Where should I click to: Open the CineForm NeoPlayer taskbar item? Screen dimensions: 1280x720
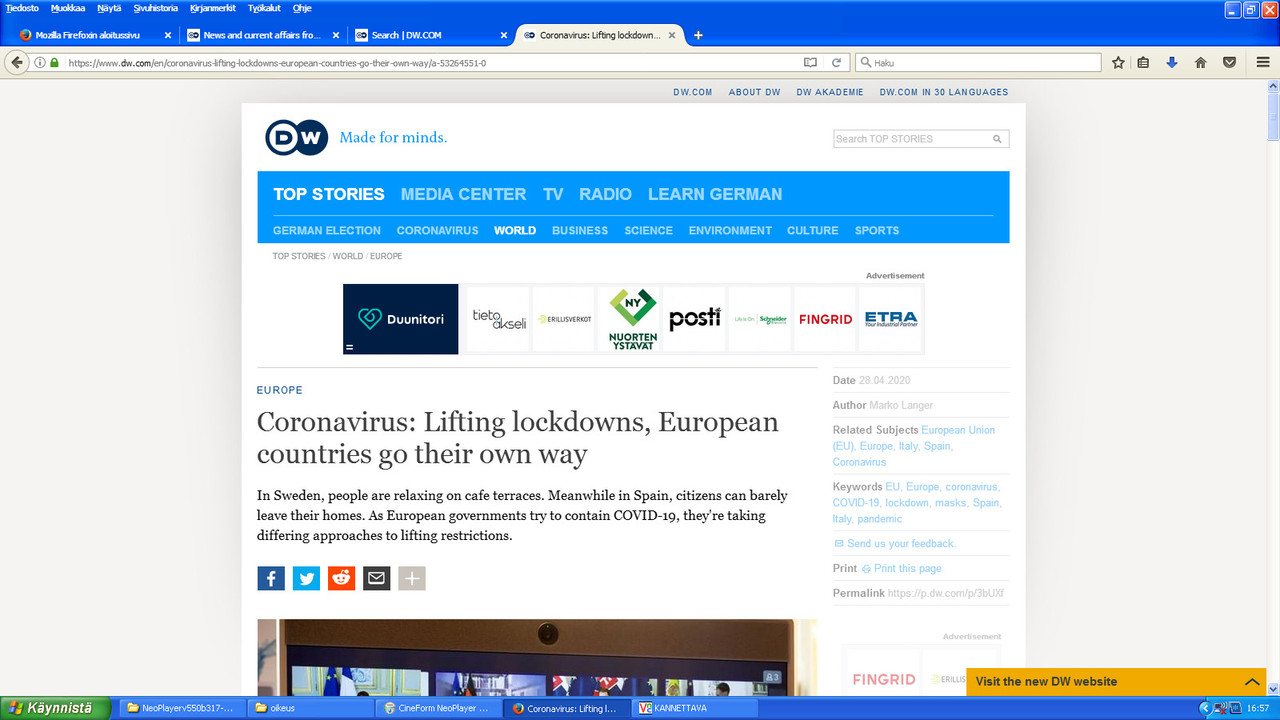438,708
